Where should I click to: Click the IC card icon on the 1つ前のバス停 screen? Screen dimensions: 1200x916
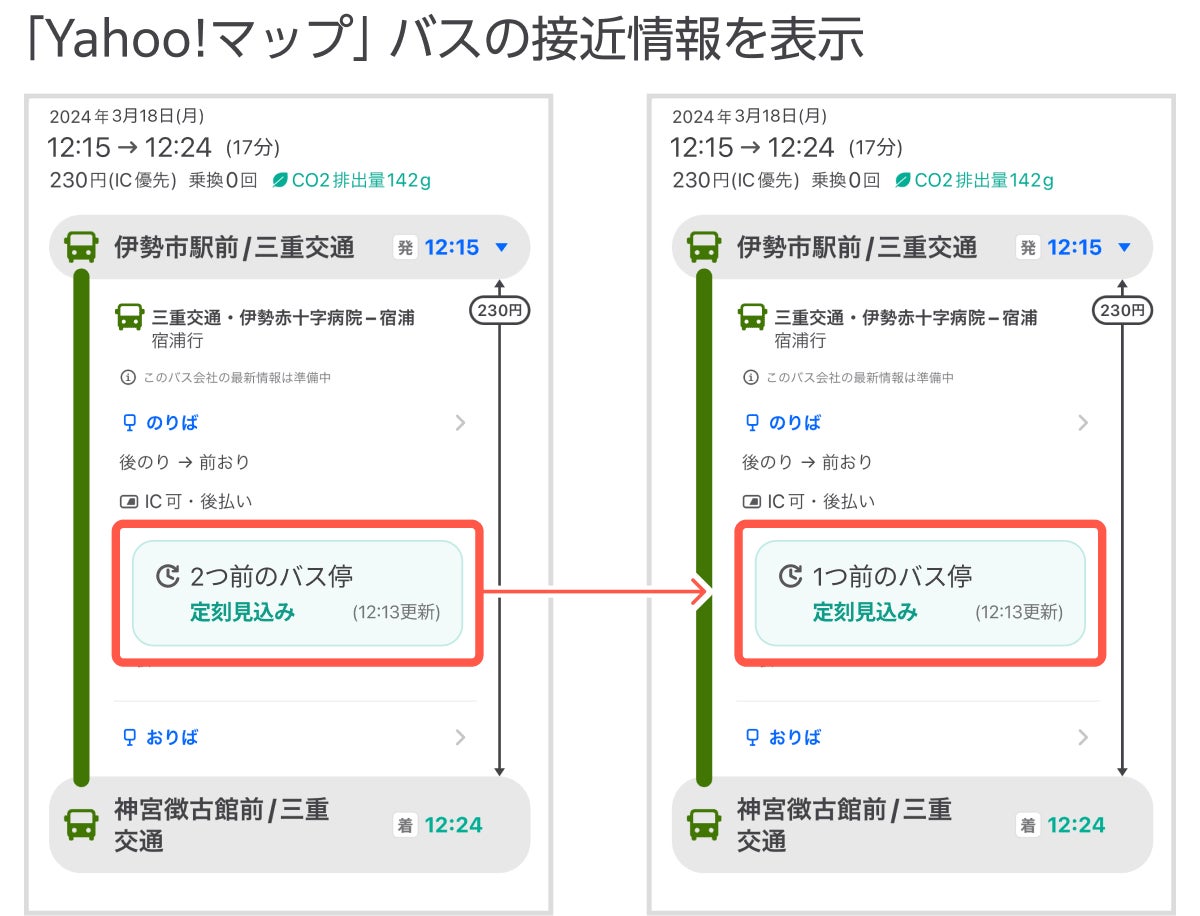tap(752, 501)
